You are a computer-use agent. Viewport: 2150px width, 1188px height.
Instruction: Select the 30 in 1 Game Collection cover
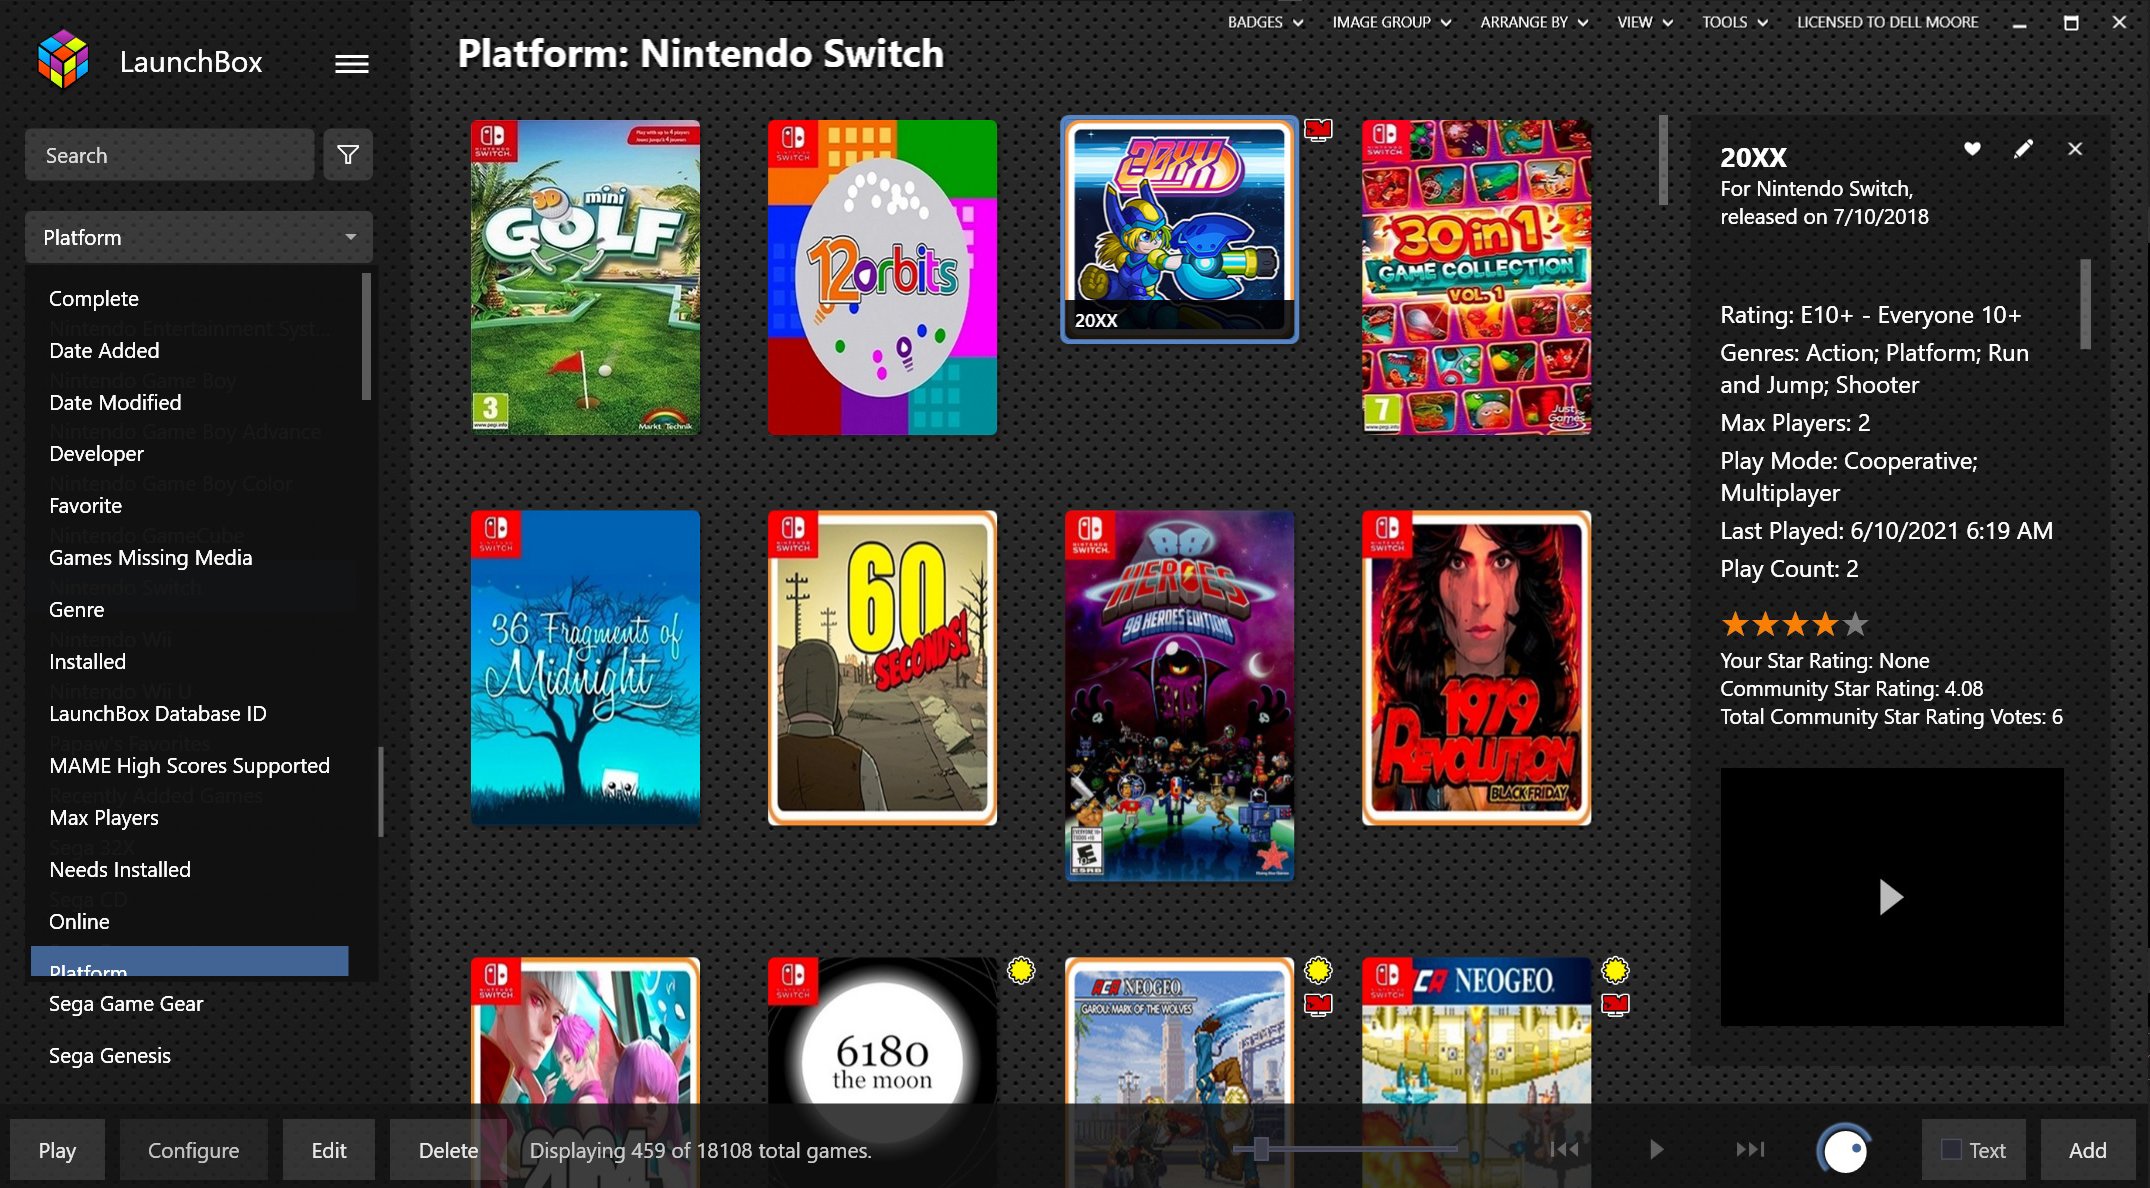1476,277
